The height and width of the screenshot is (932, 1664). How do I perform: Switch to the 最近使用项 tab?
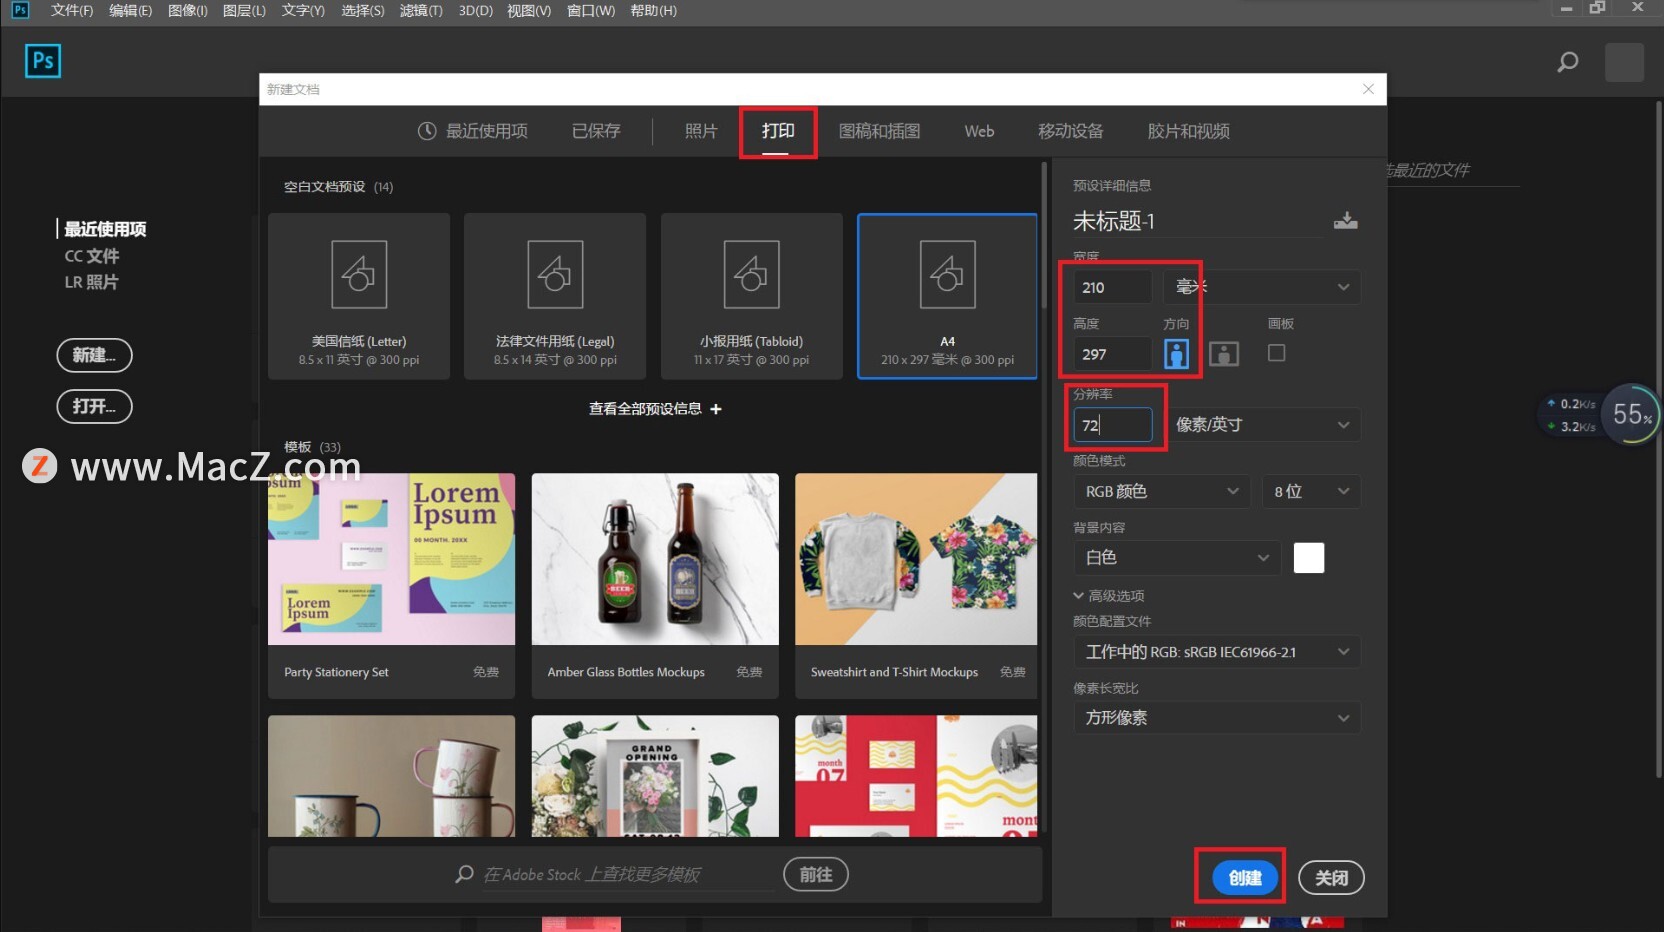click(473, 131)
